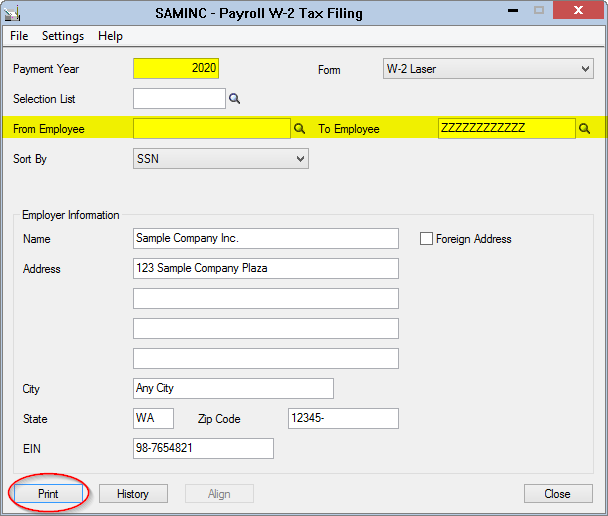Close the window with red X
Viewport: 608px width, 516px height.
pos(578,10)
